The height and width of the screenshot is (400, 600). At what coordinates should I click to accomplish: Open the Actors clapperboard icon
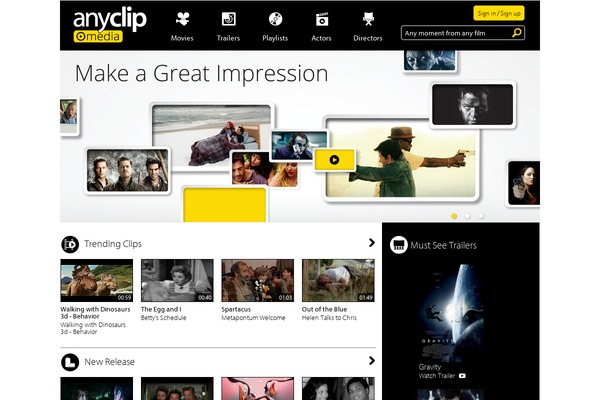322,19
